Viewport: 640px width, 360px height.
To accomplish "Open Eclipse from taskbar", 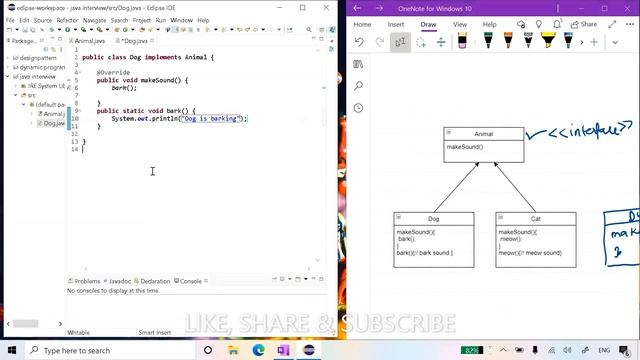I will pyautogui.click(x=309, y=350).
